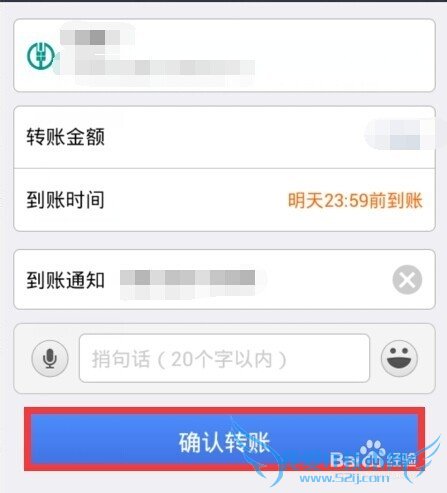The height and width of the screenshot is (493, 447).
Task: Clear the 到账通知 field with the X icon
Action: tap(407, 280)
